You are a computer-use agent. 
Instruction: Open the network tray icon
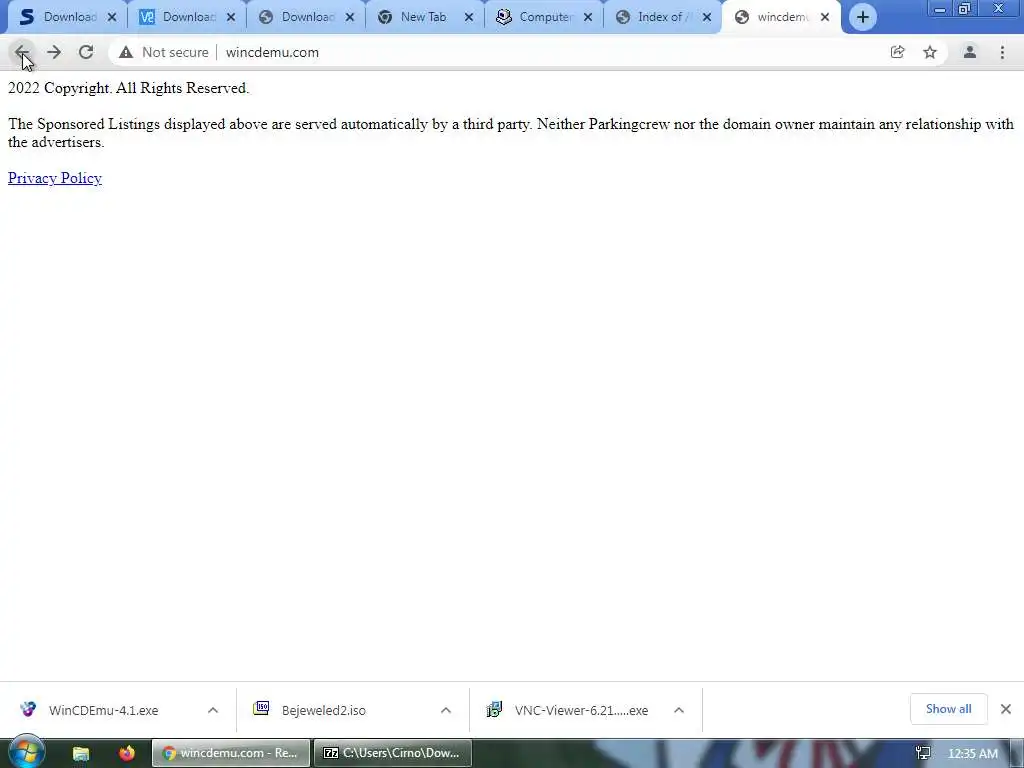923,754
